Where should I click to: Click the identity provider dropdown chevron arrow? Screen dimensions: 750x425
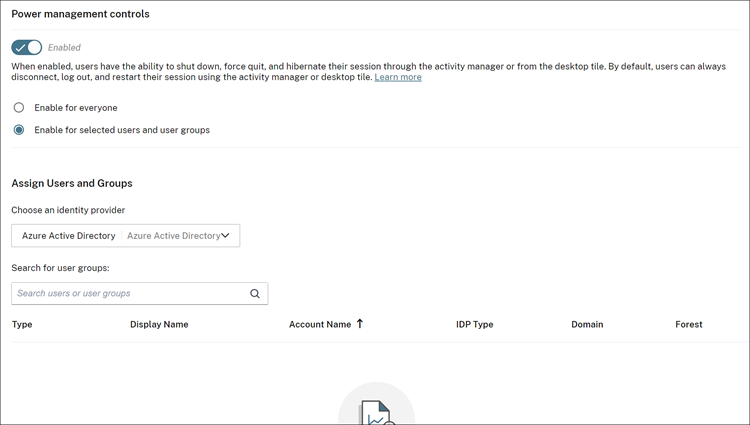(225, 235)
